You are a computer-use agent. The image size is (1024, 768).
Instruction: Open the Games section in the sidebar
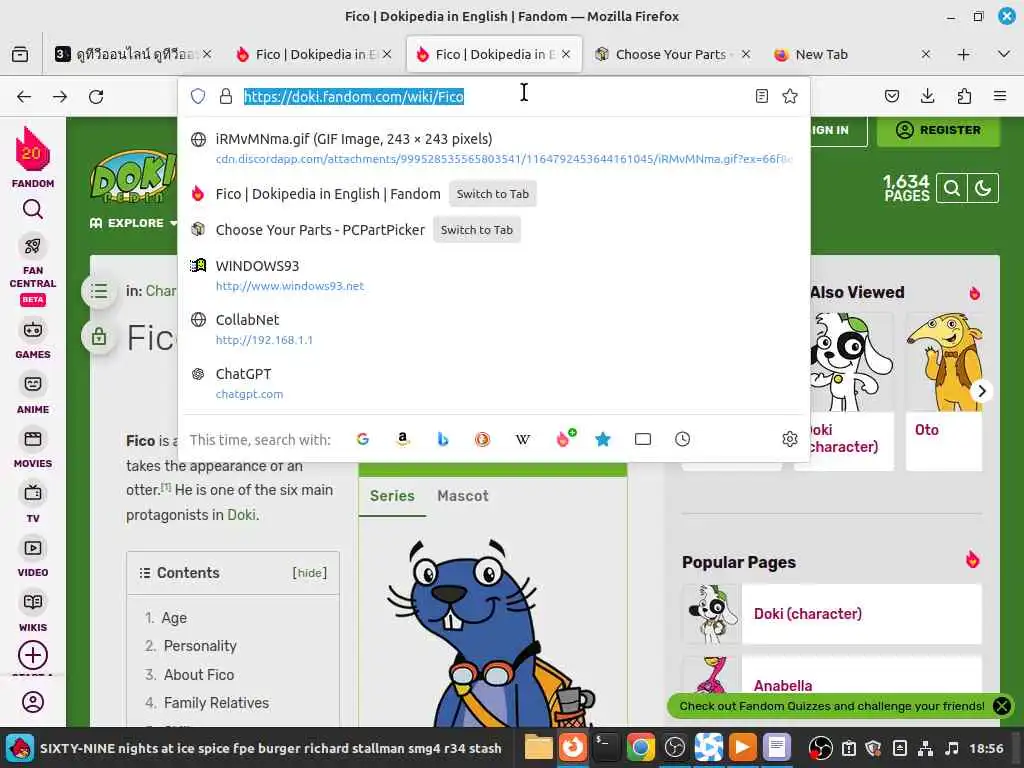33,339
